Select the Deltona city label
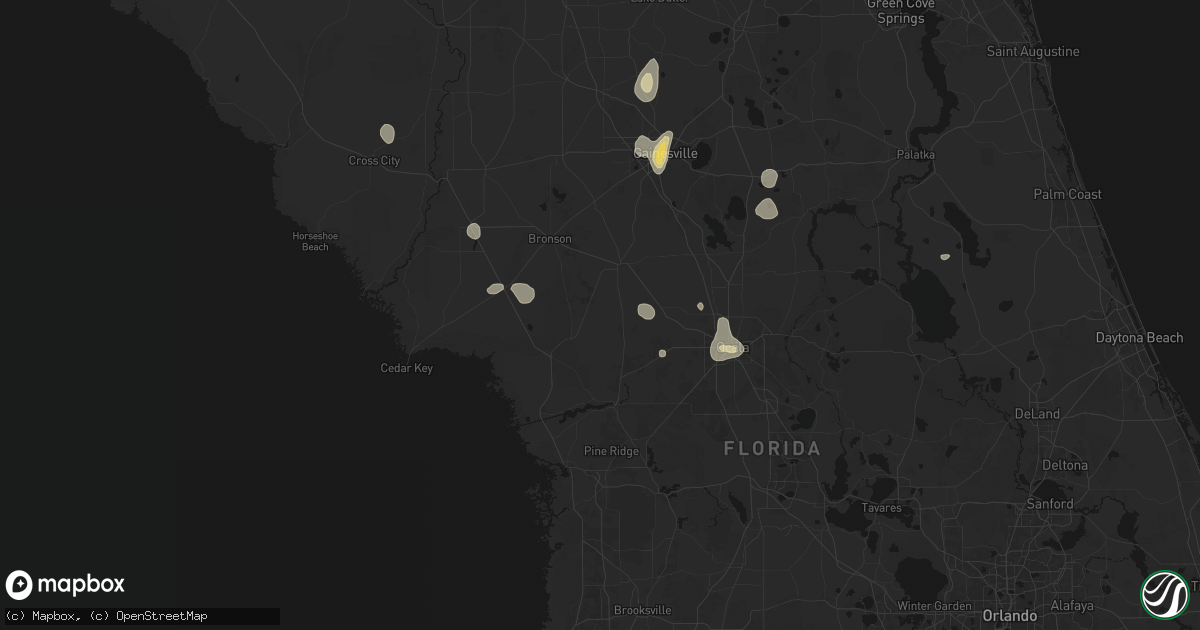The width and height of the screenshot is (1200, 630). coord(1063,465)
